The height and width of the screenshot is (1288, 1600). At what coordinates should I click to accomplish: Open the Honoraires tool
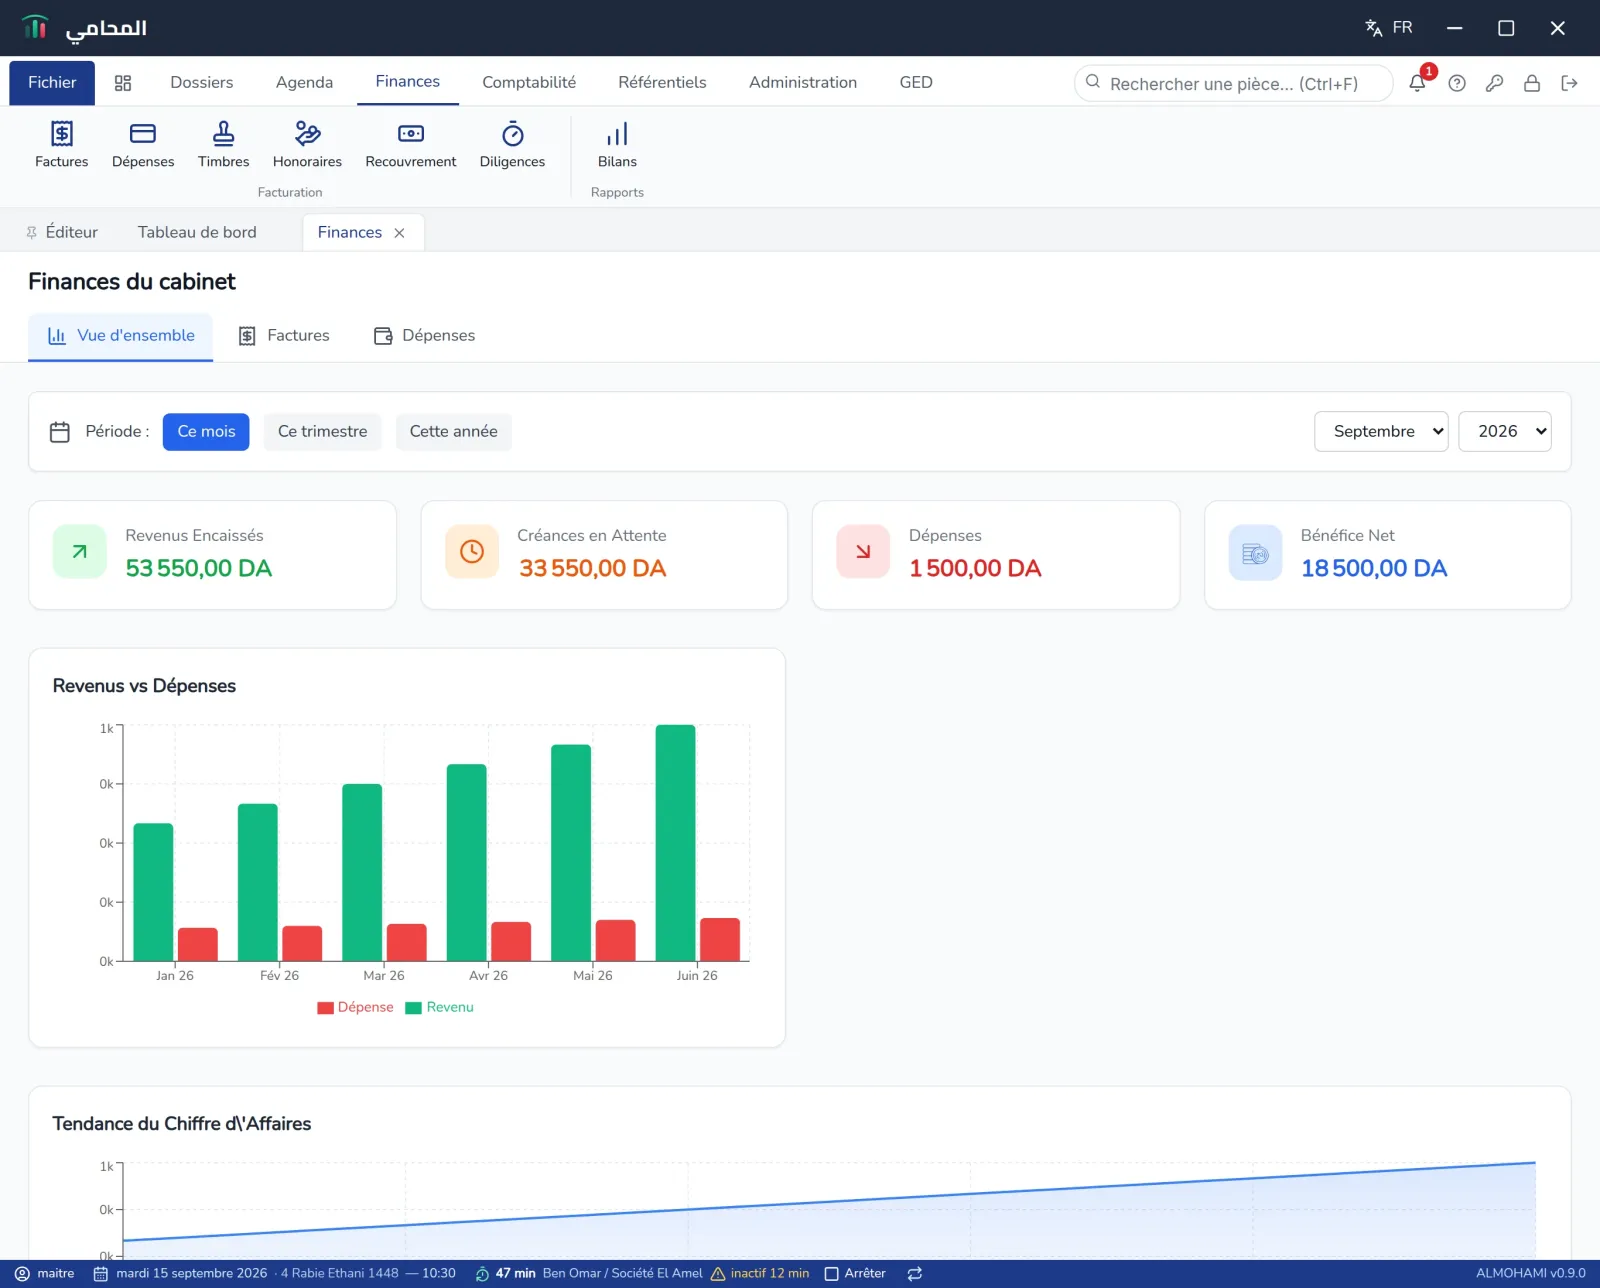point(307,144)
